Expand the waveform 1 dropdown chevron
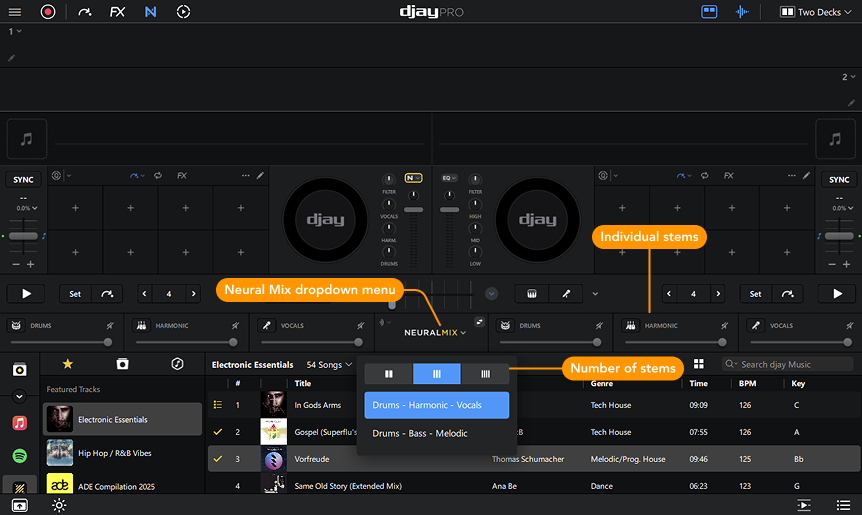This screenshot has width=862, height=515. coord(19,31)
